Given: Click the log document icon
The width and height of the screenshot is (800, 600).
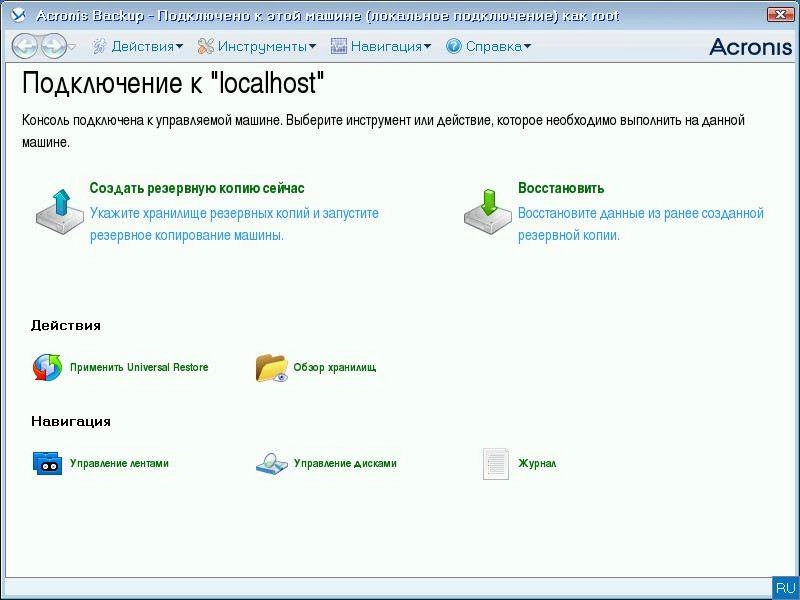Looking at the screenshot, I should (x=496, y=464).
